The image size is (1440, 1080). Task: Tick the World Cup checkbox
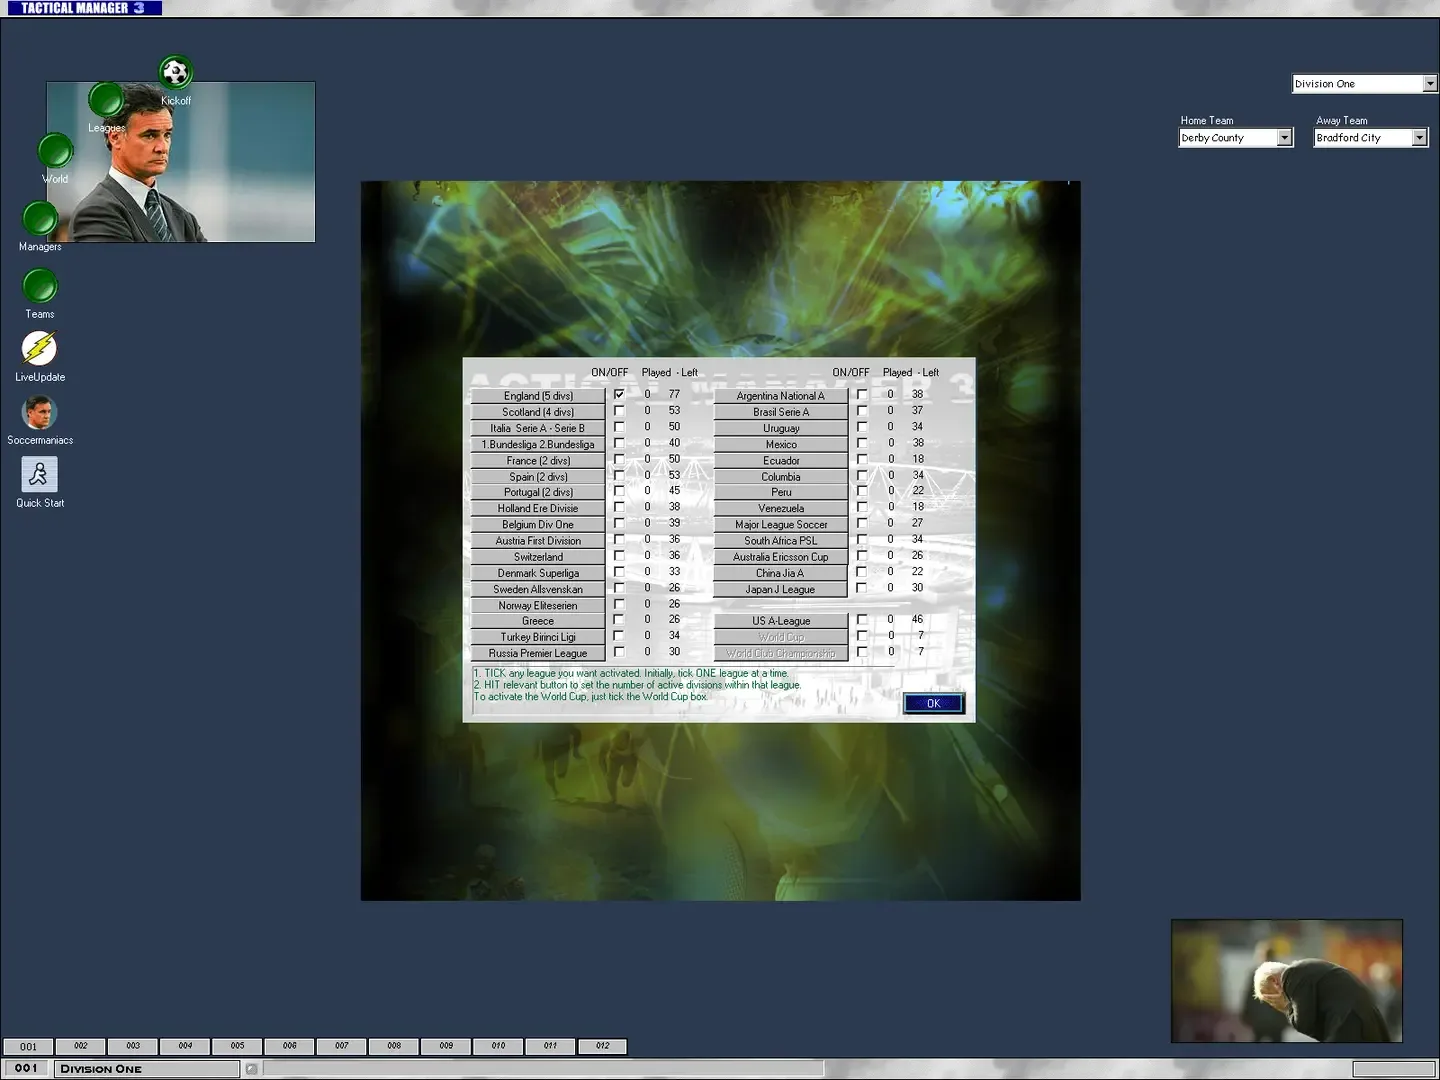[863, 636]
